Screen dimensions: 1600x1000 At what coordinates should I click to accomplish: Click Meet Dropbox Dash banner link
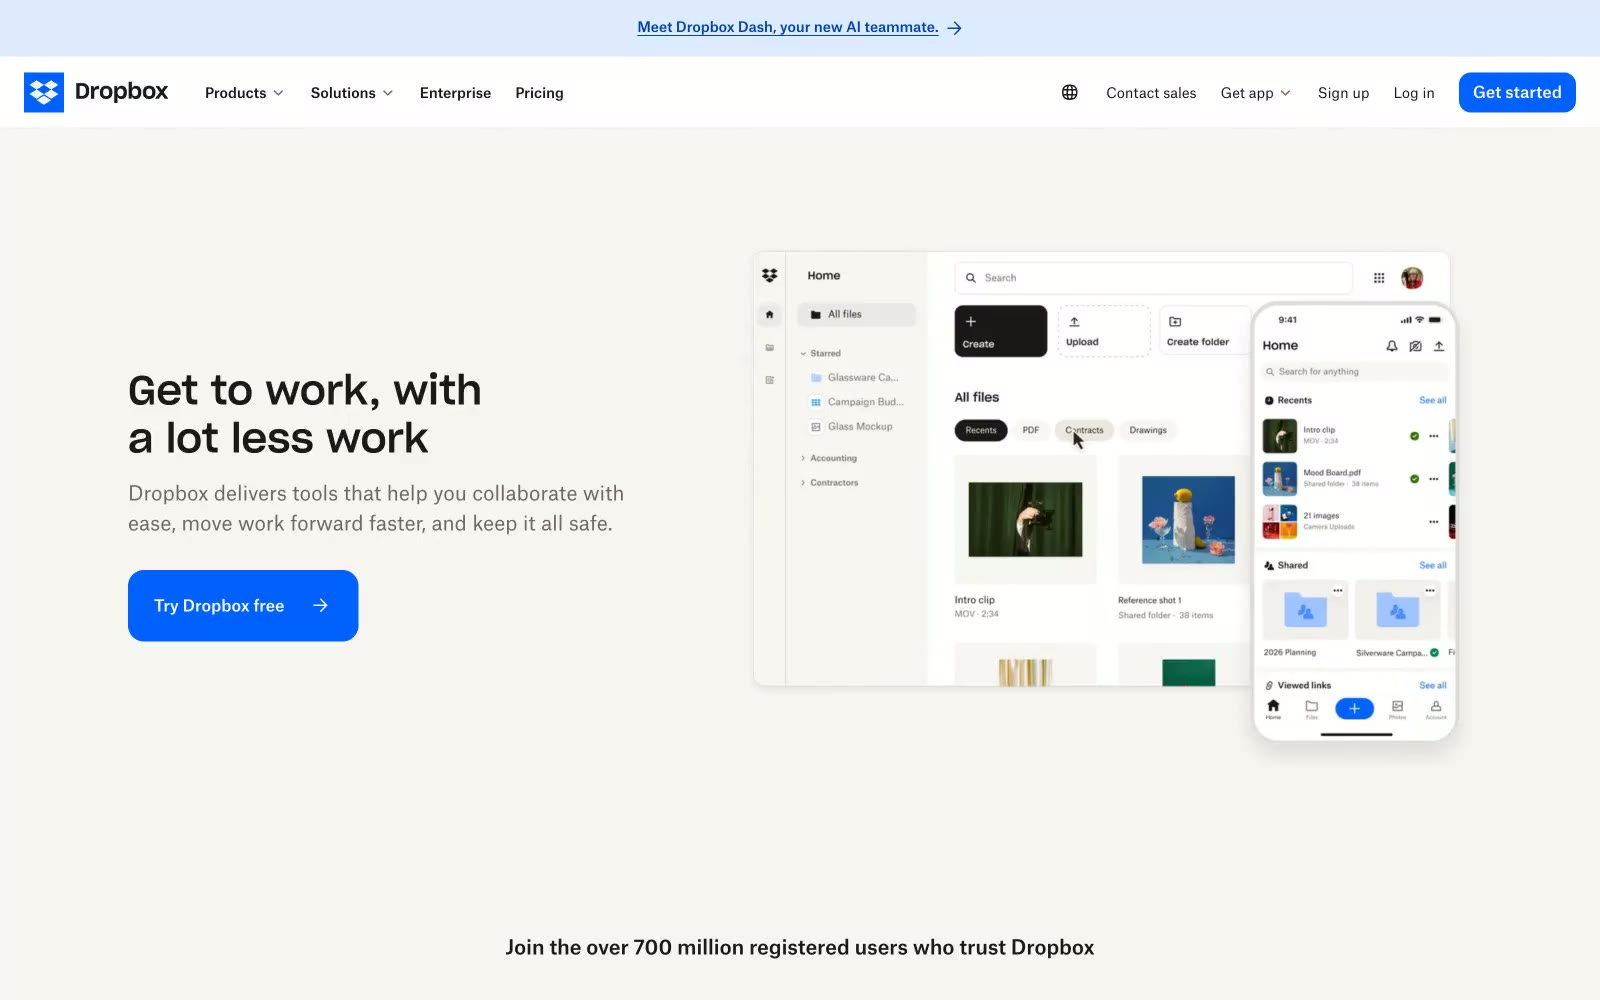[788, 27]
